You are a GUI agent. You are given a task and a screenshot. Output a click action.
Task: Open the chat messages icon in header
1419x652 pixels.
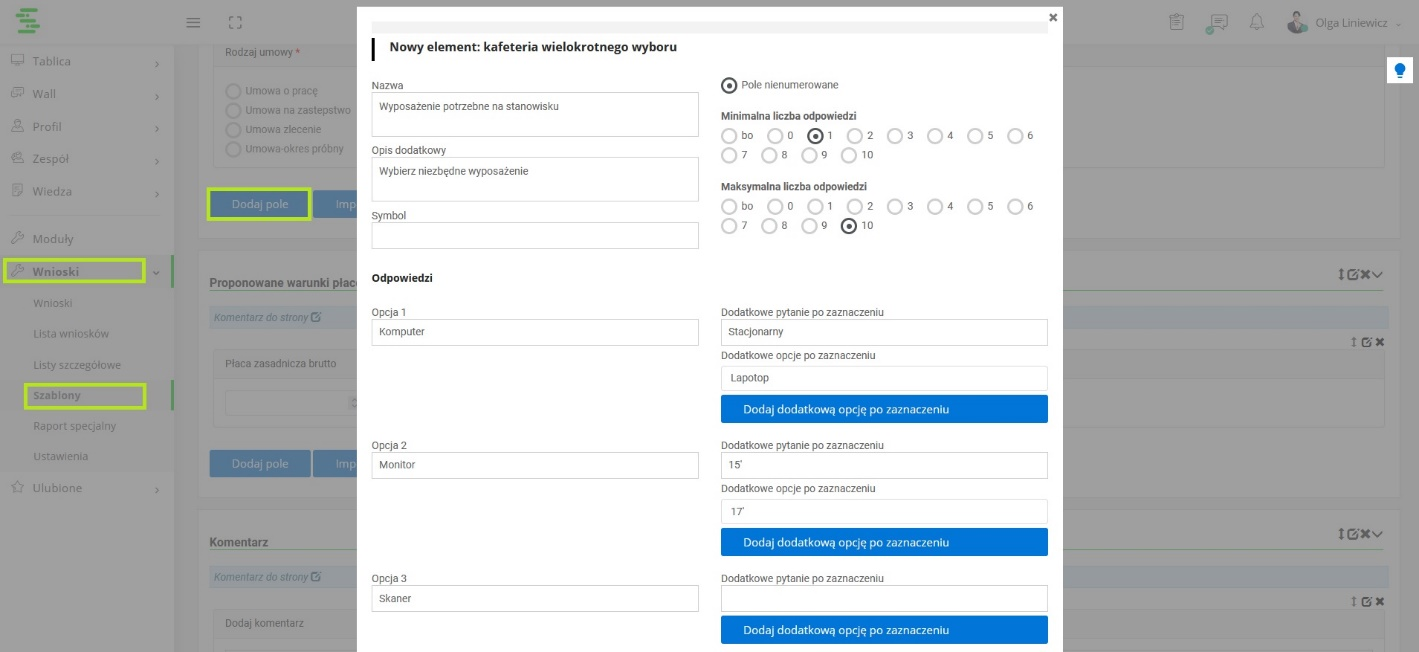click(1217, 23)
